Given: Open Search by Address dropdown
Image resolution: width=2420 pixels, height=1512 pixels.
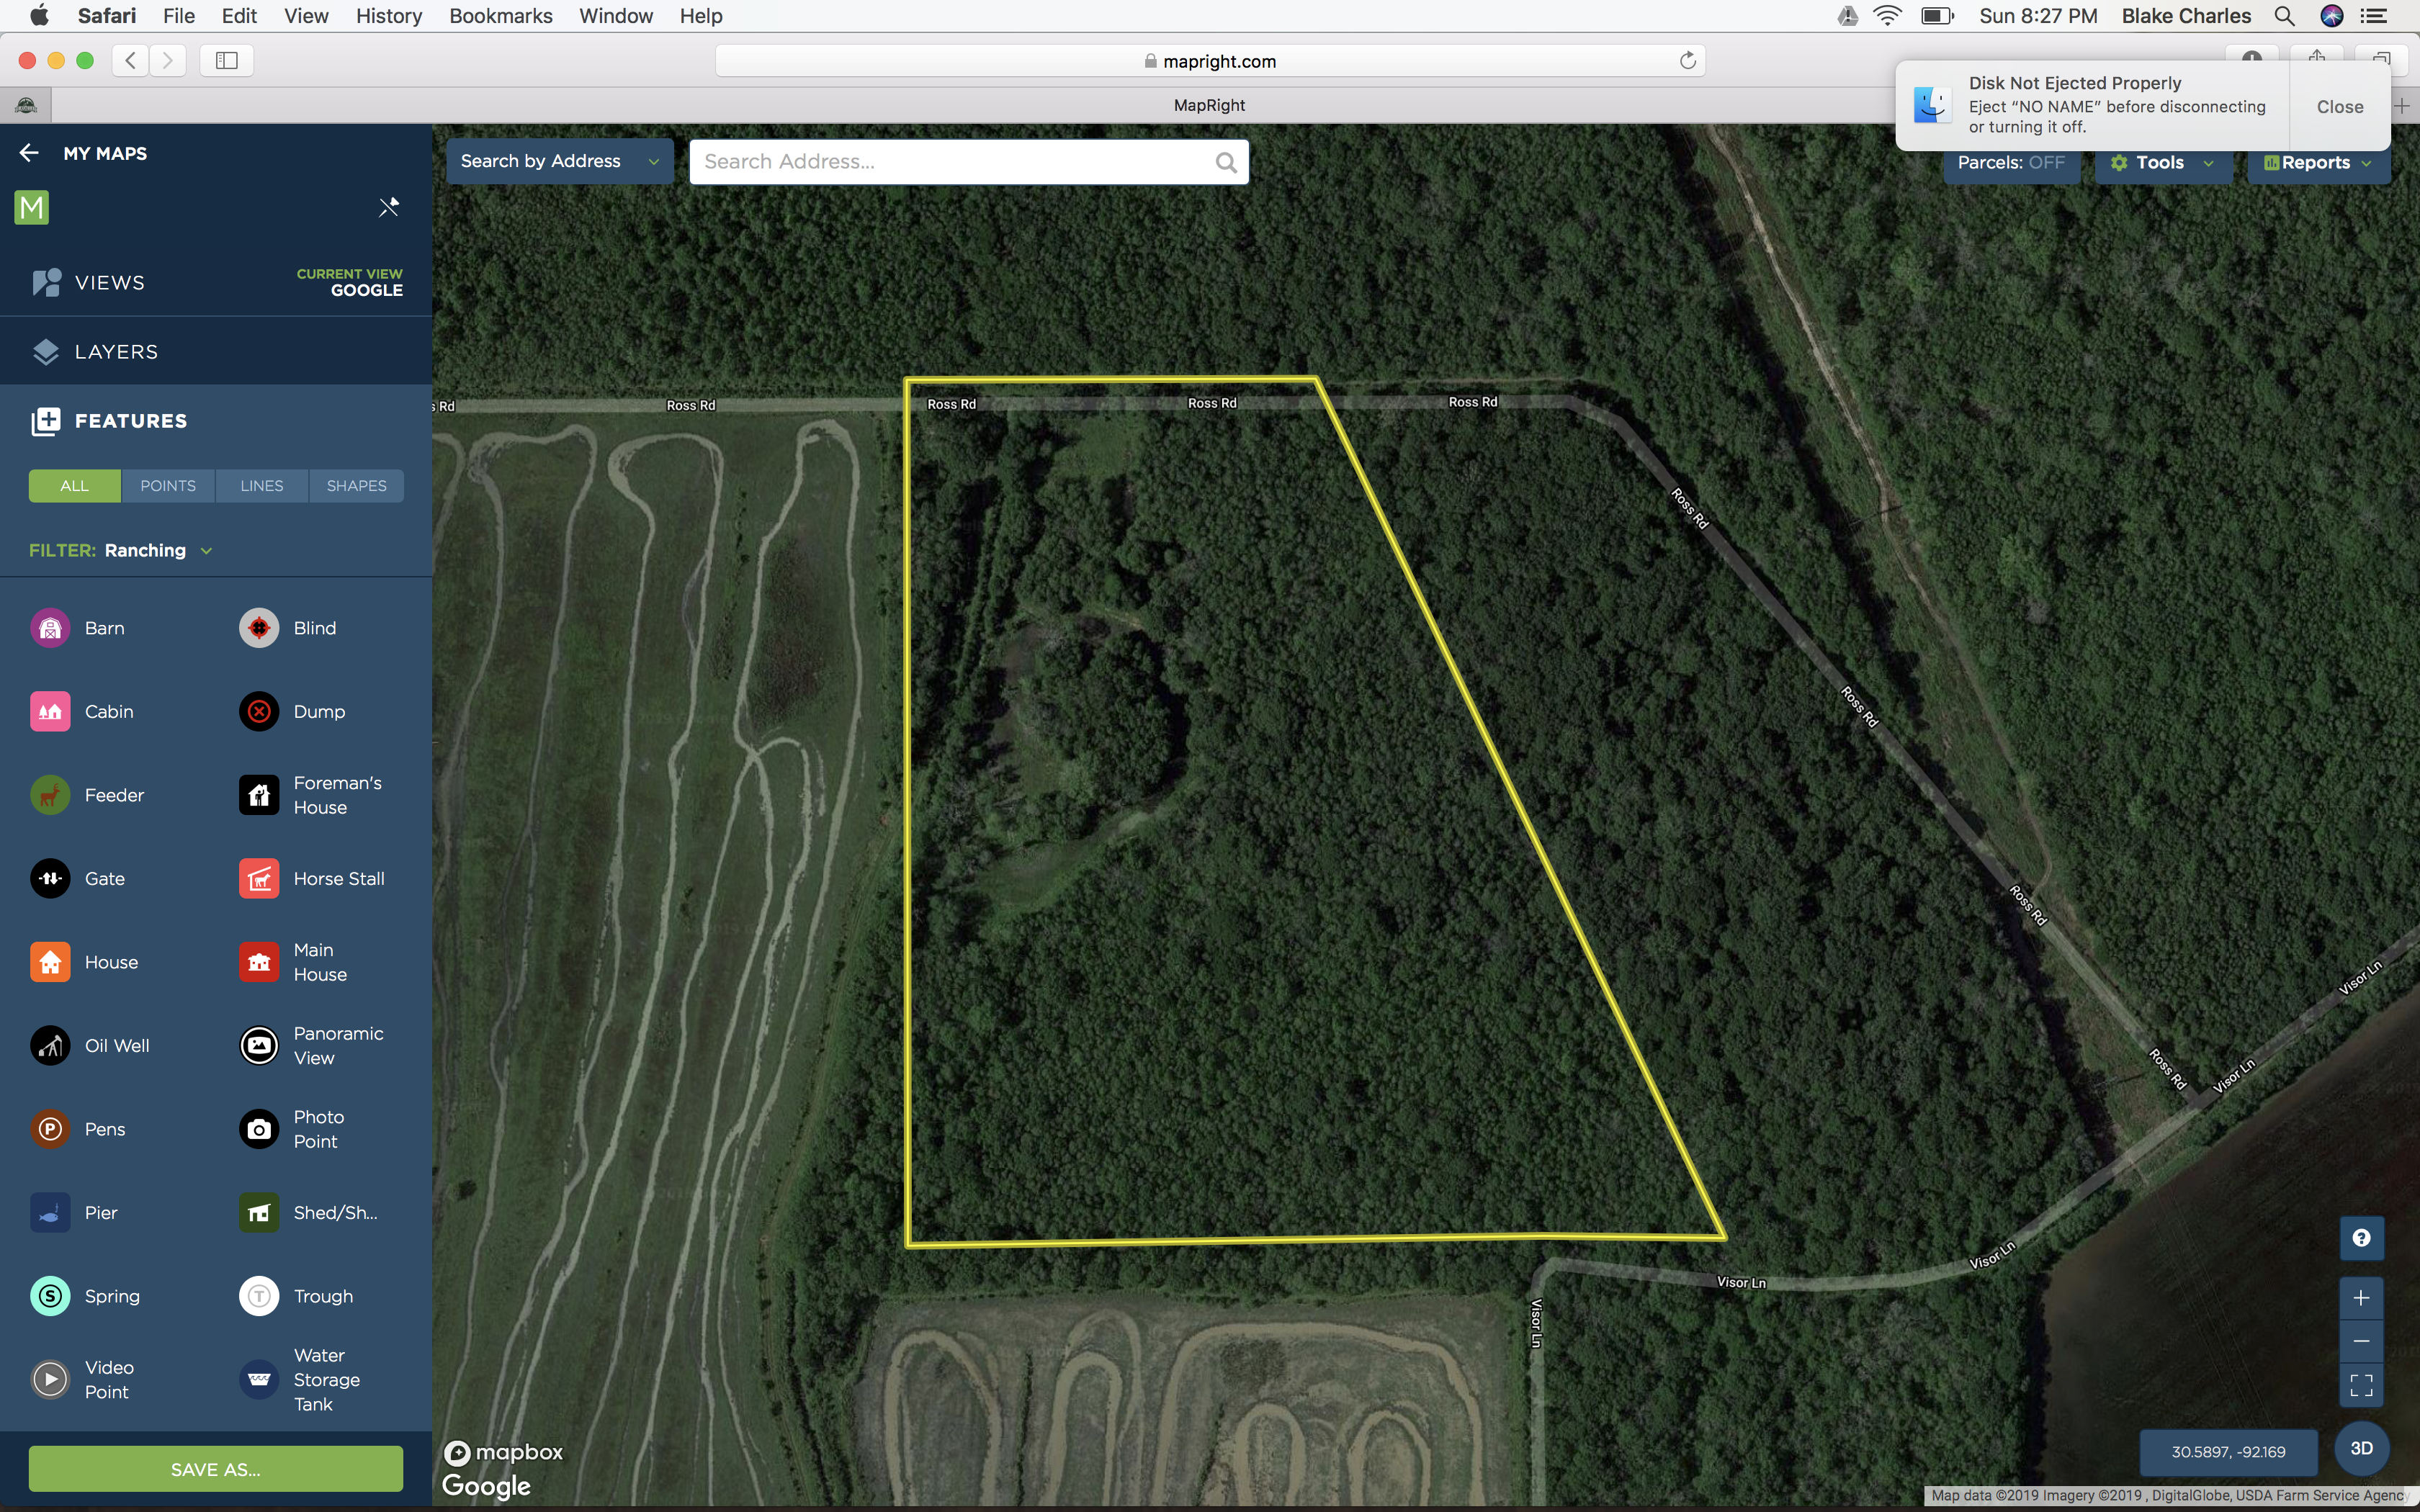Looking at the screenshot, I should coord(559,162).
